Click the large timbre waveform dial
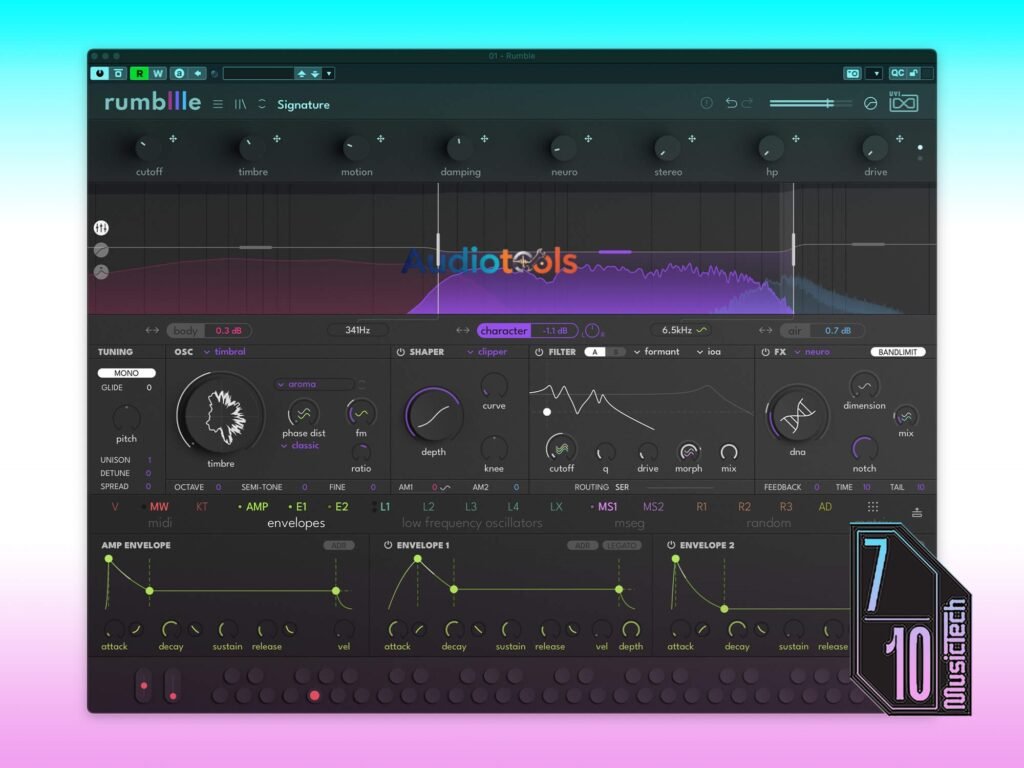 click(221, 415)
